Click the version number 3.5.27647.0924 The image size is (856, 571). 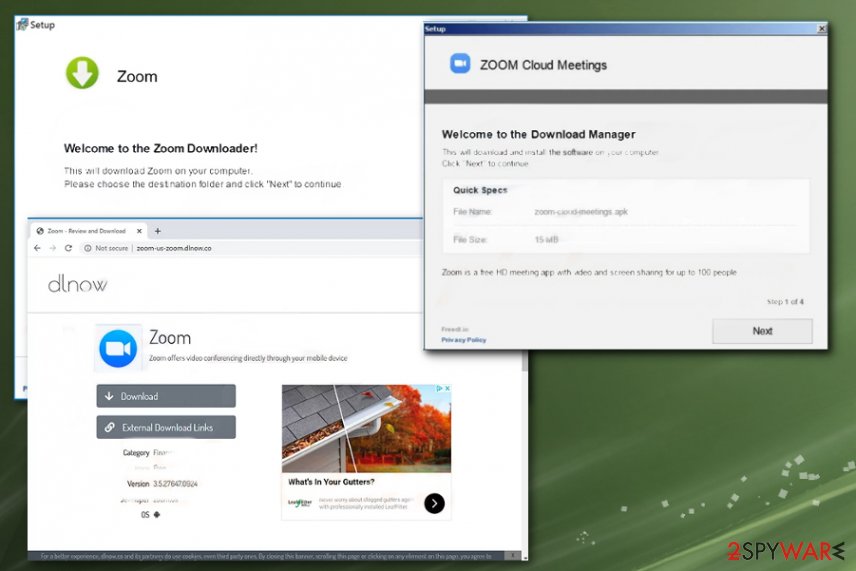point(175,484)
